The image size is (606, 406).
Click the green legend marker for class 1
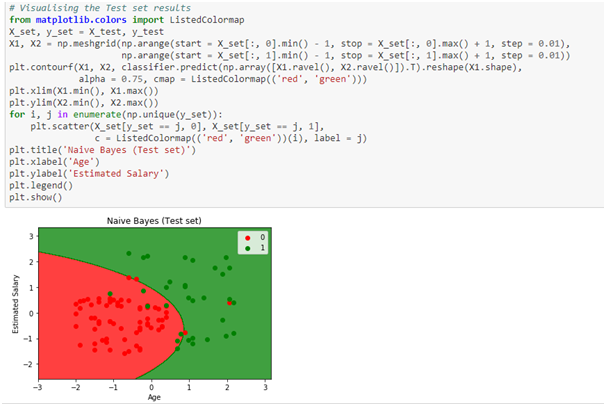tap(248, 248)
